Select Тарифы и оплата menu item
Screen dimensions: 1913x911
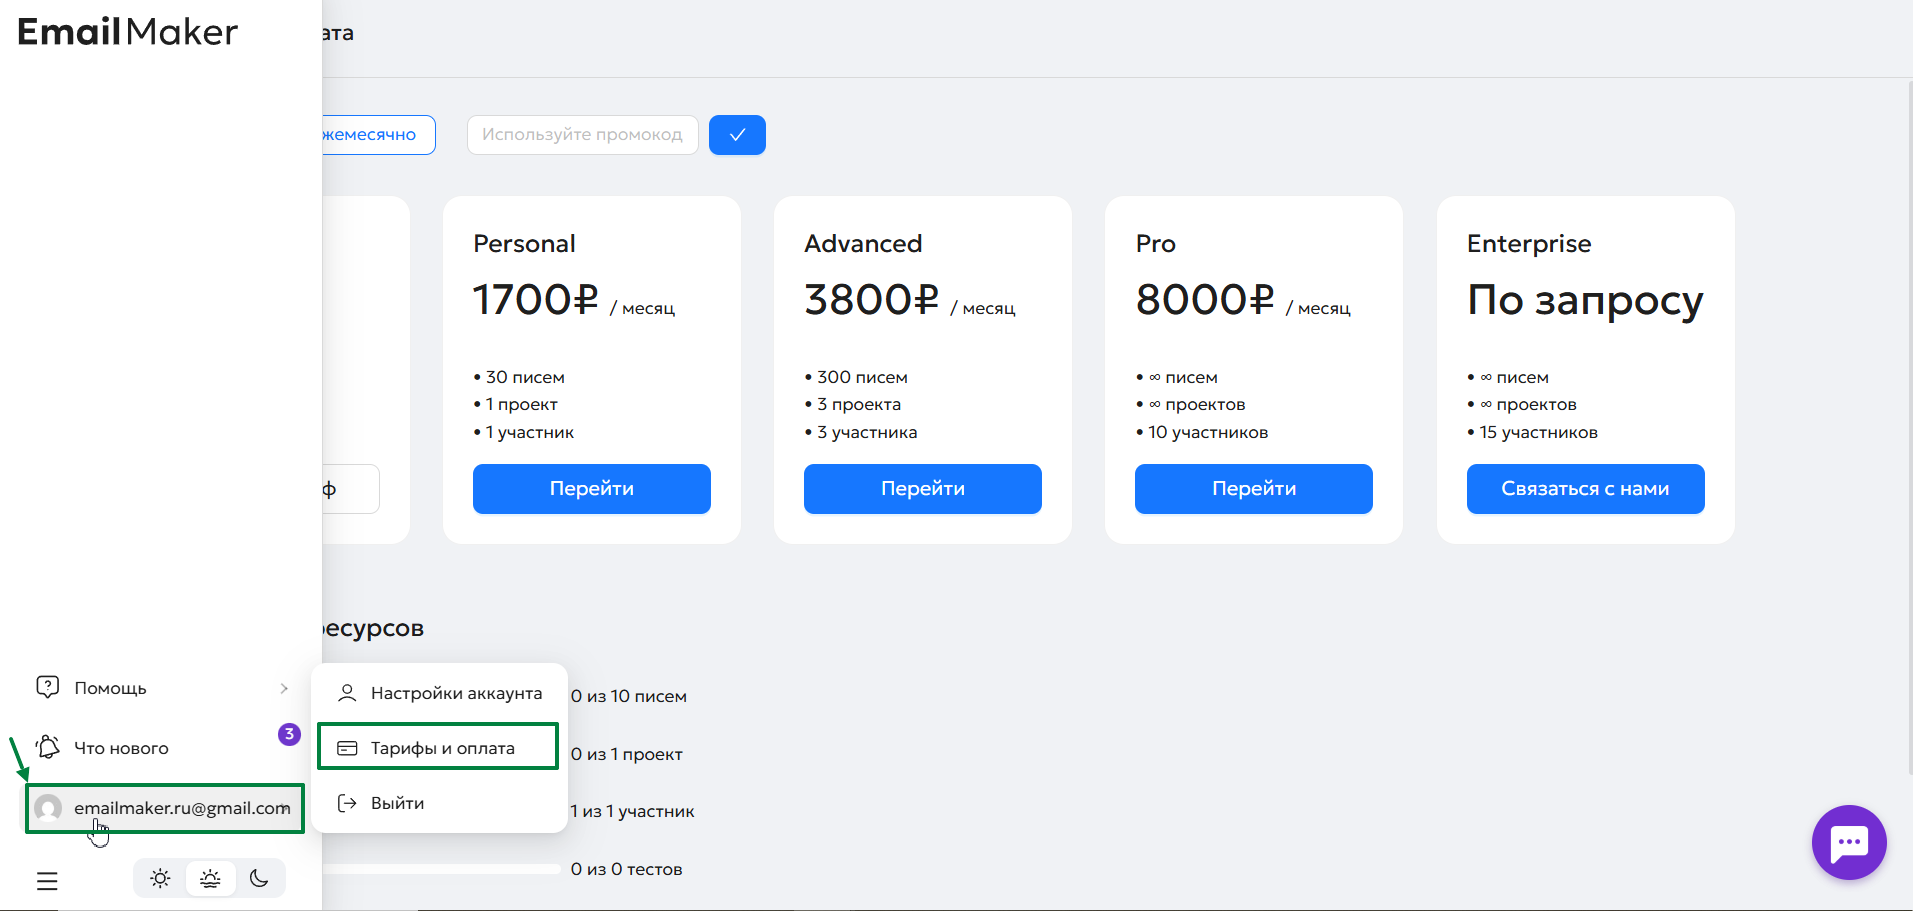point(442,748)
